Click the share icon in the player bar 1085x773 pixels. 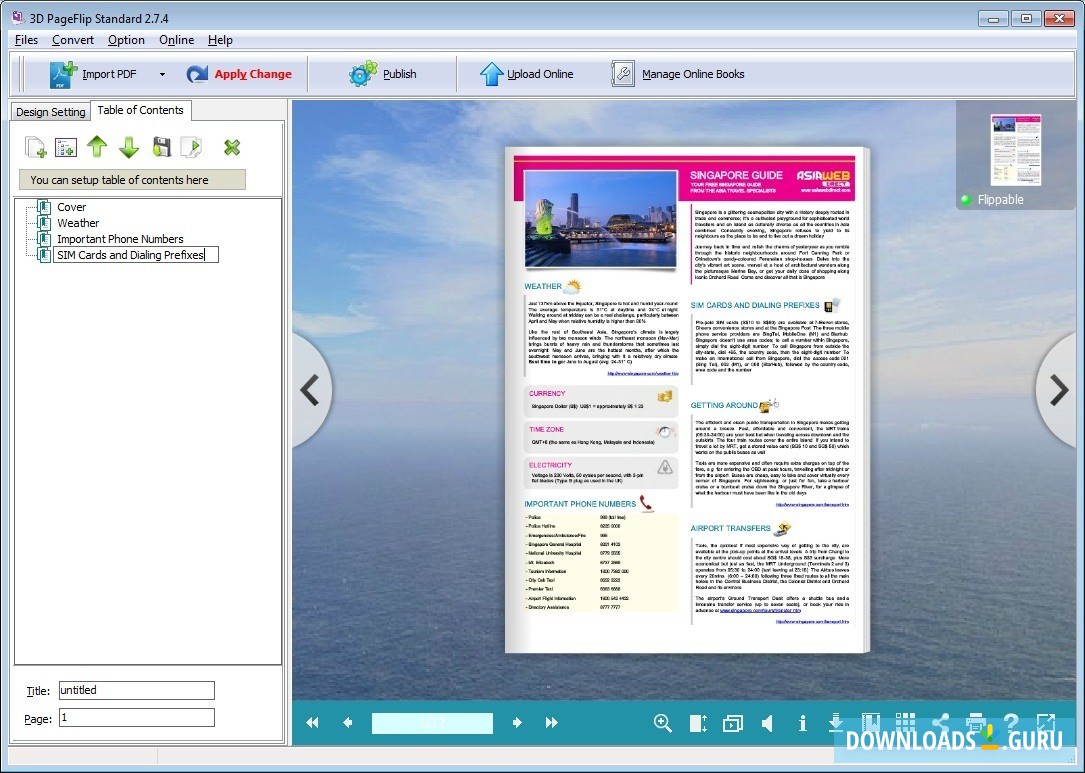click(940, 723)
